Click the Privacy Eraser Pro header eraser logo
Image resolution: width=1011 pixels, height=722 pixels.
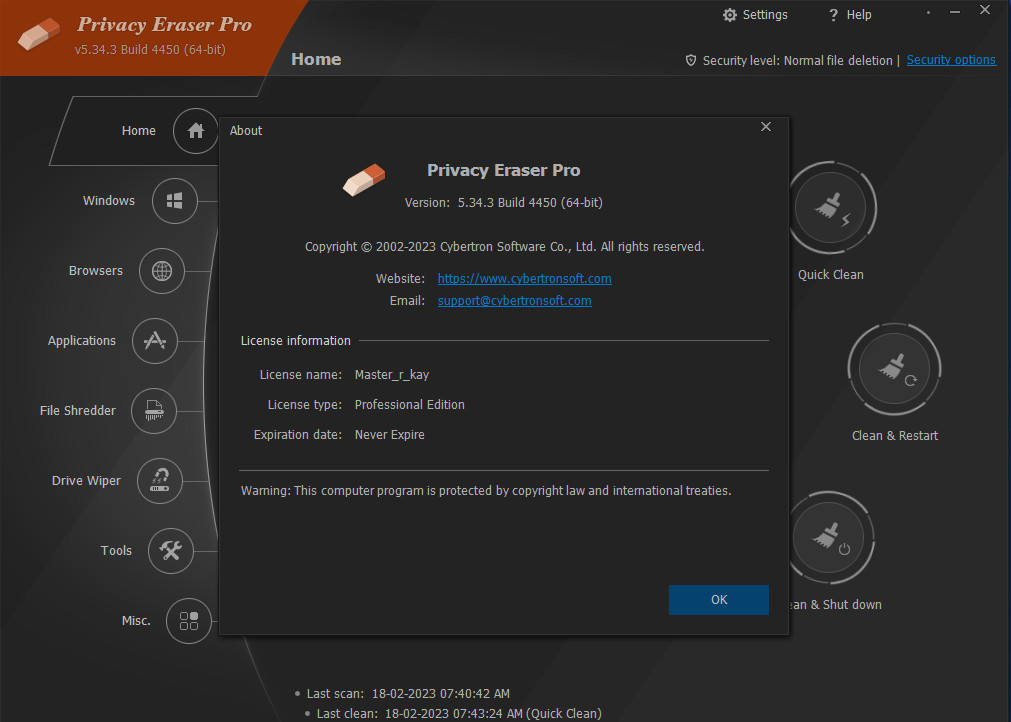[x=39, y=34]
